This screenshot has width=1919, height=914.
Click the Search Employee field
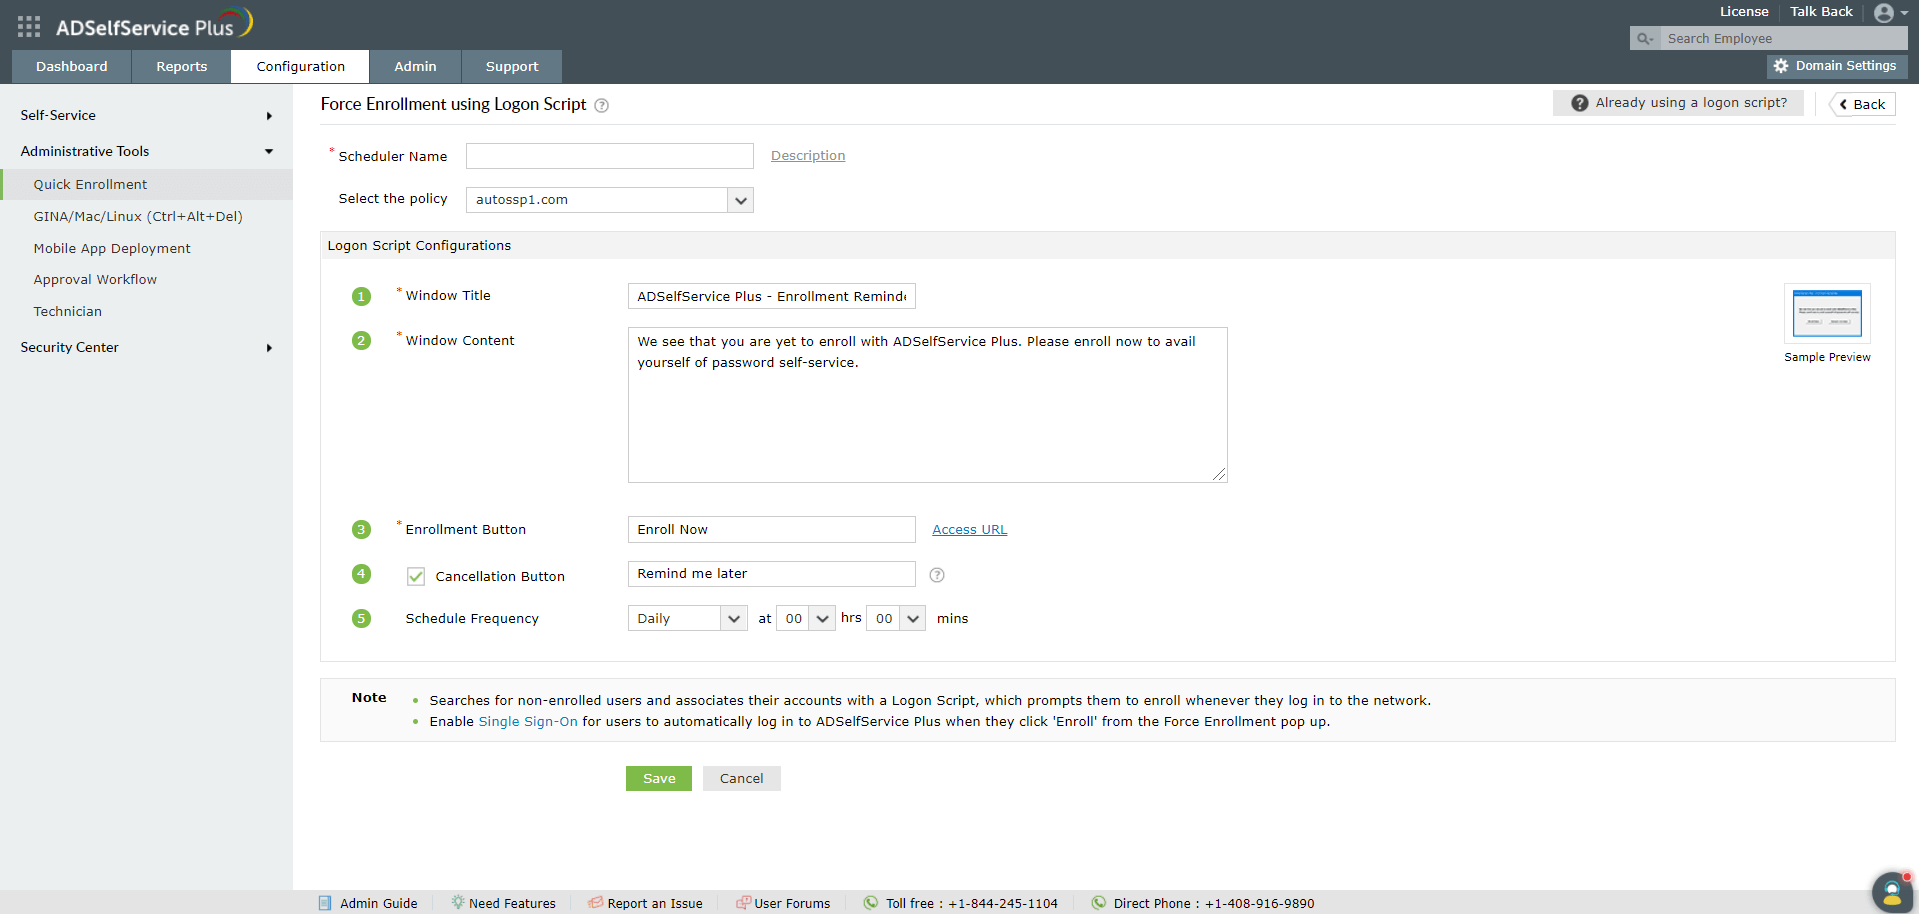click(x=1783, y=39)
